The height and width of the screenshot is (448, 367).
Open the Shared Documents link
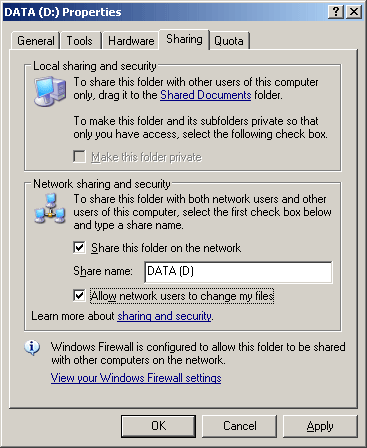click(206, 95)
